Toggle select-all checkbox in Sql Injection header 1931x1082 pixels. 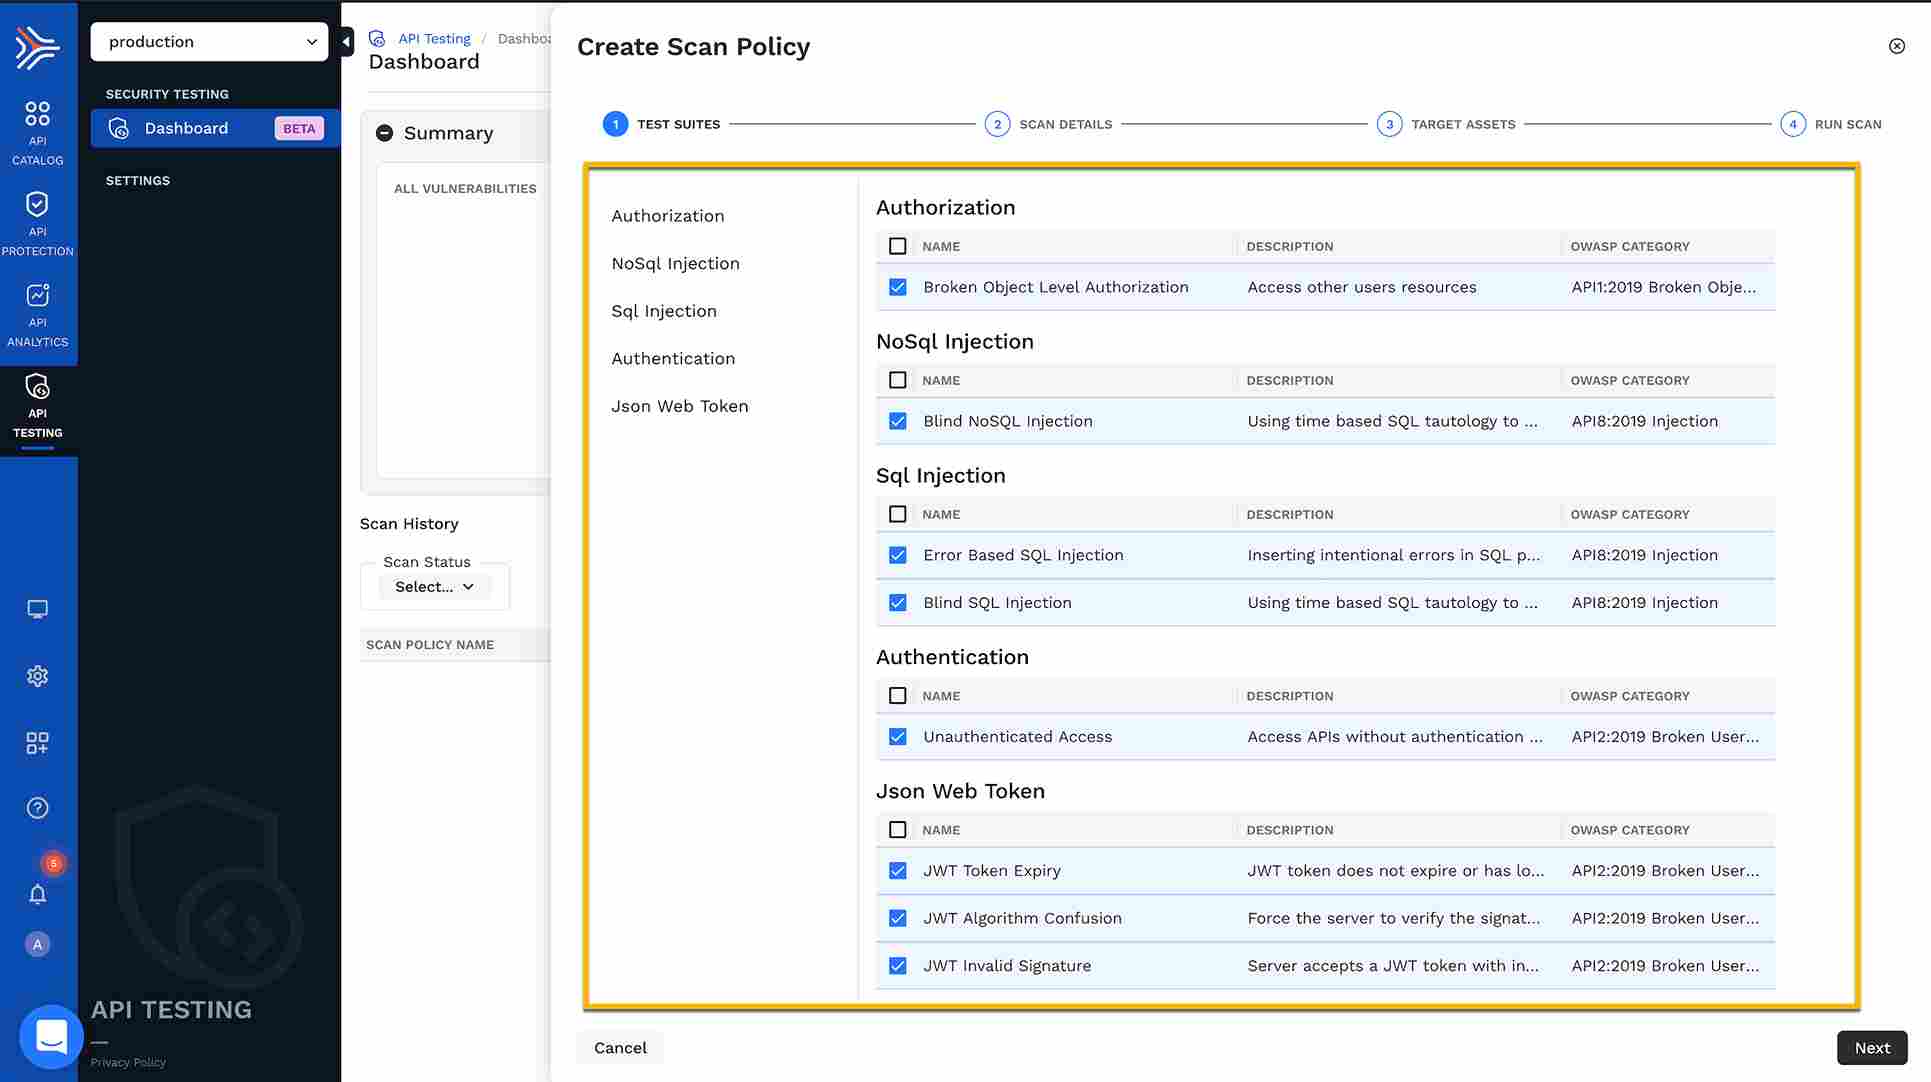click(898, 514)
